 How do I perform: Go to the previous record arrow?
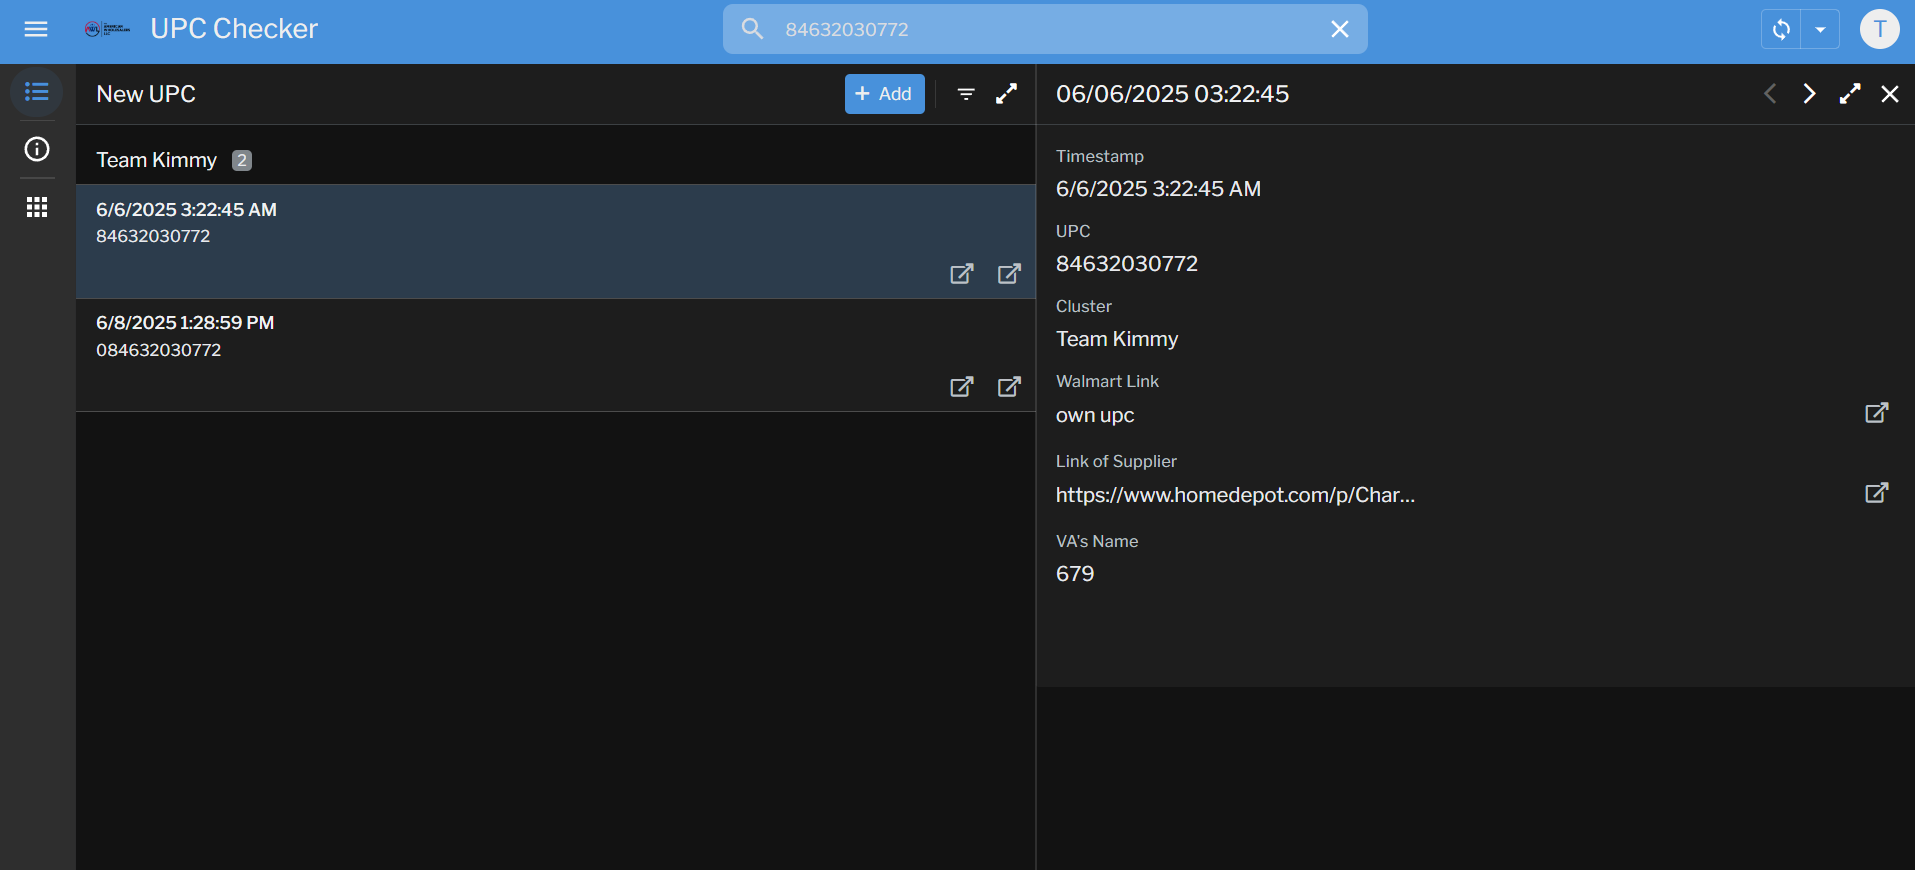(x=1770, y=94)
